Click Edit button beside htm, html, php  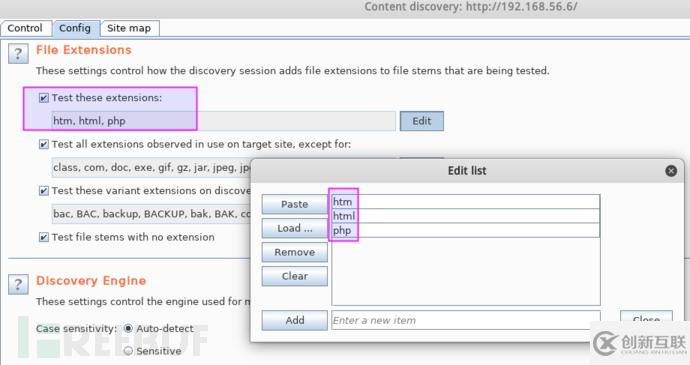[x=422, y=121]
